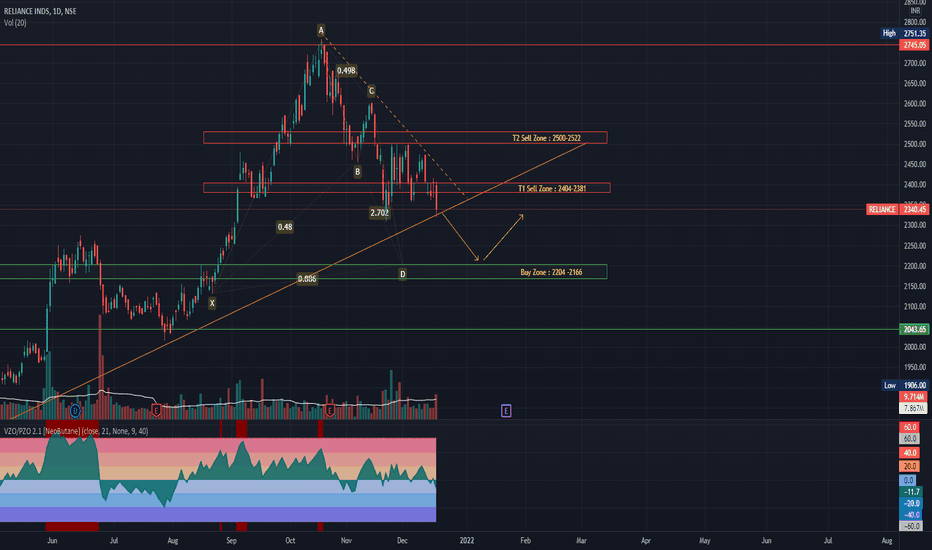932x550 pixels.
Task: Click the Mar label on time axis
Action: pos(581,540)
